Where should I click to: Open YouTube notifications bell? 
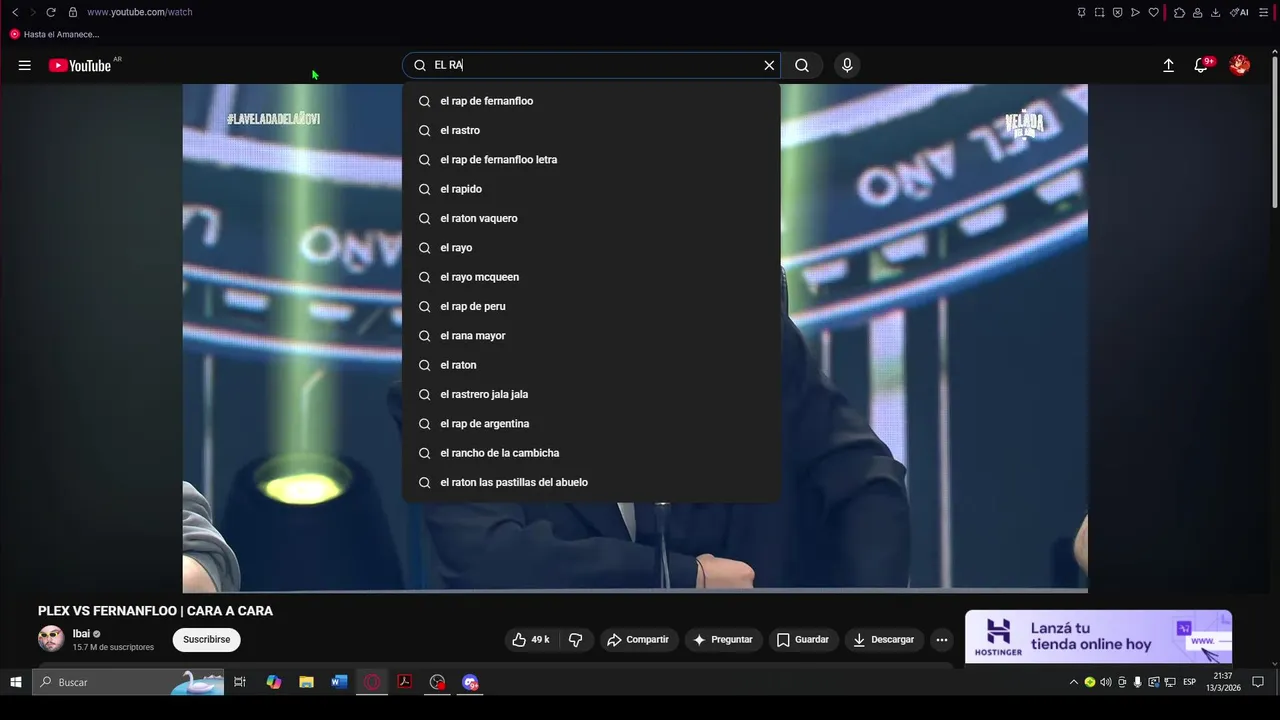point(1202,65)
